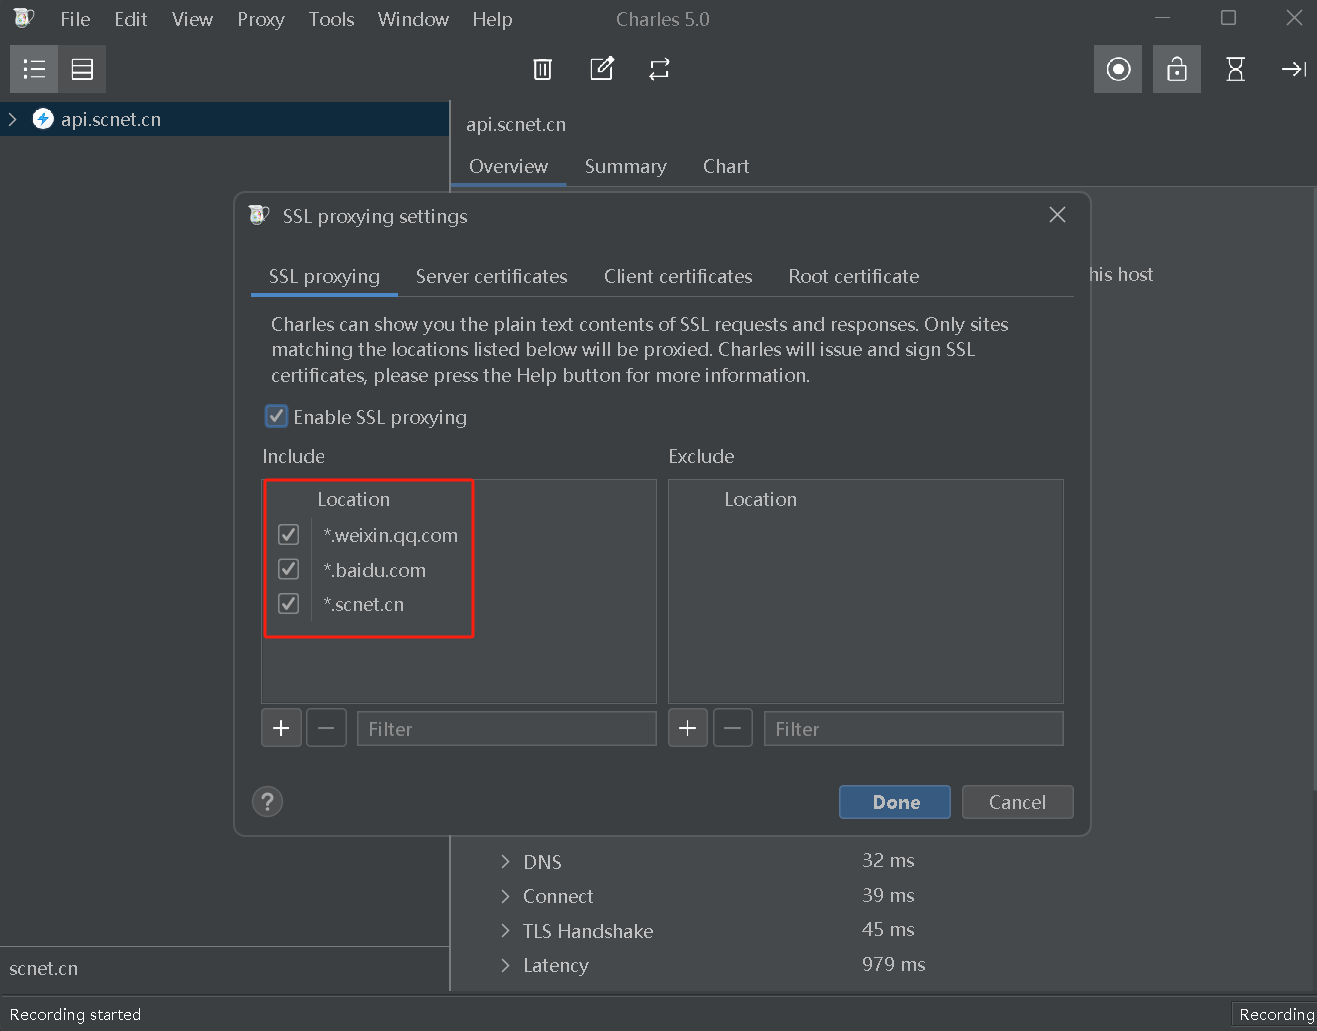Select the SSL proxying tab
This screenshot has width=1317, height=1031.
pos(324,276)
